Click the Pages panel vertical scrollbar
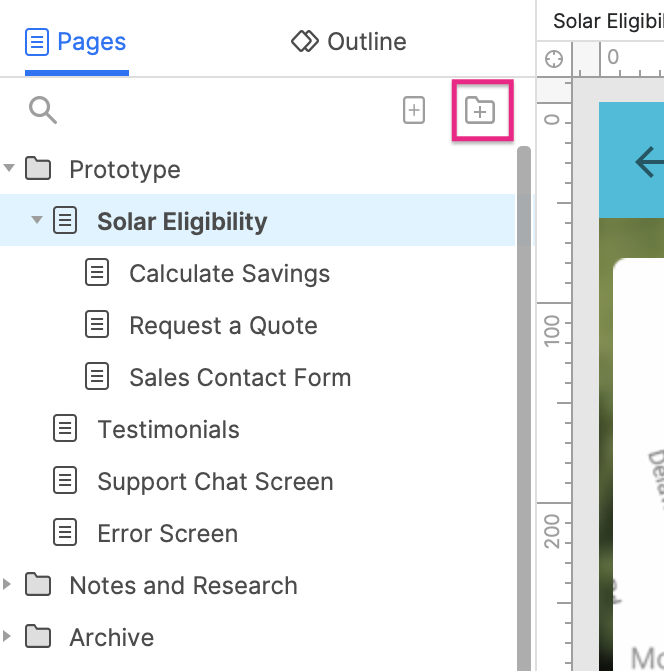Image resolution: width=664 pixels, height=671 pixels. pyautogui.click(x=523, y=400)
